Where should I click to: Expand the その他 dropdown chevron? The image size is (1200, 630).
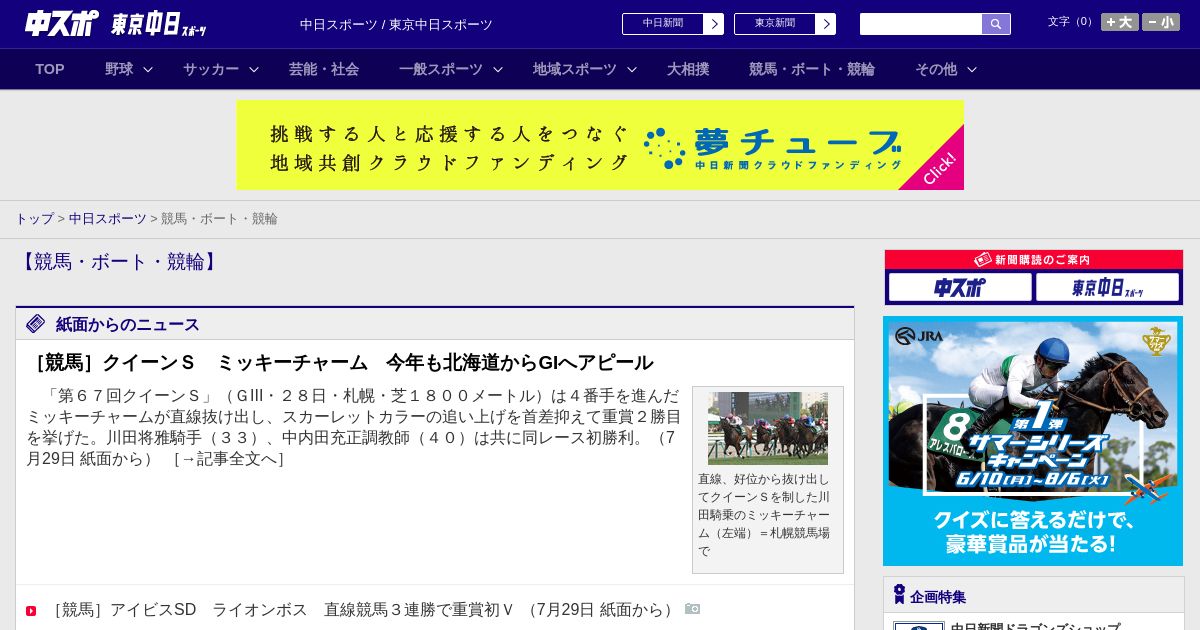coord(972,69)
